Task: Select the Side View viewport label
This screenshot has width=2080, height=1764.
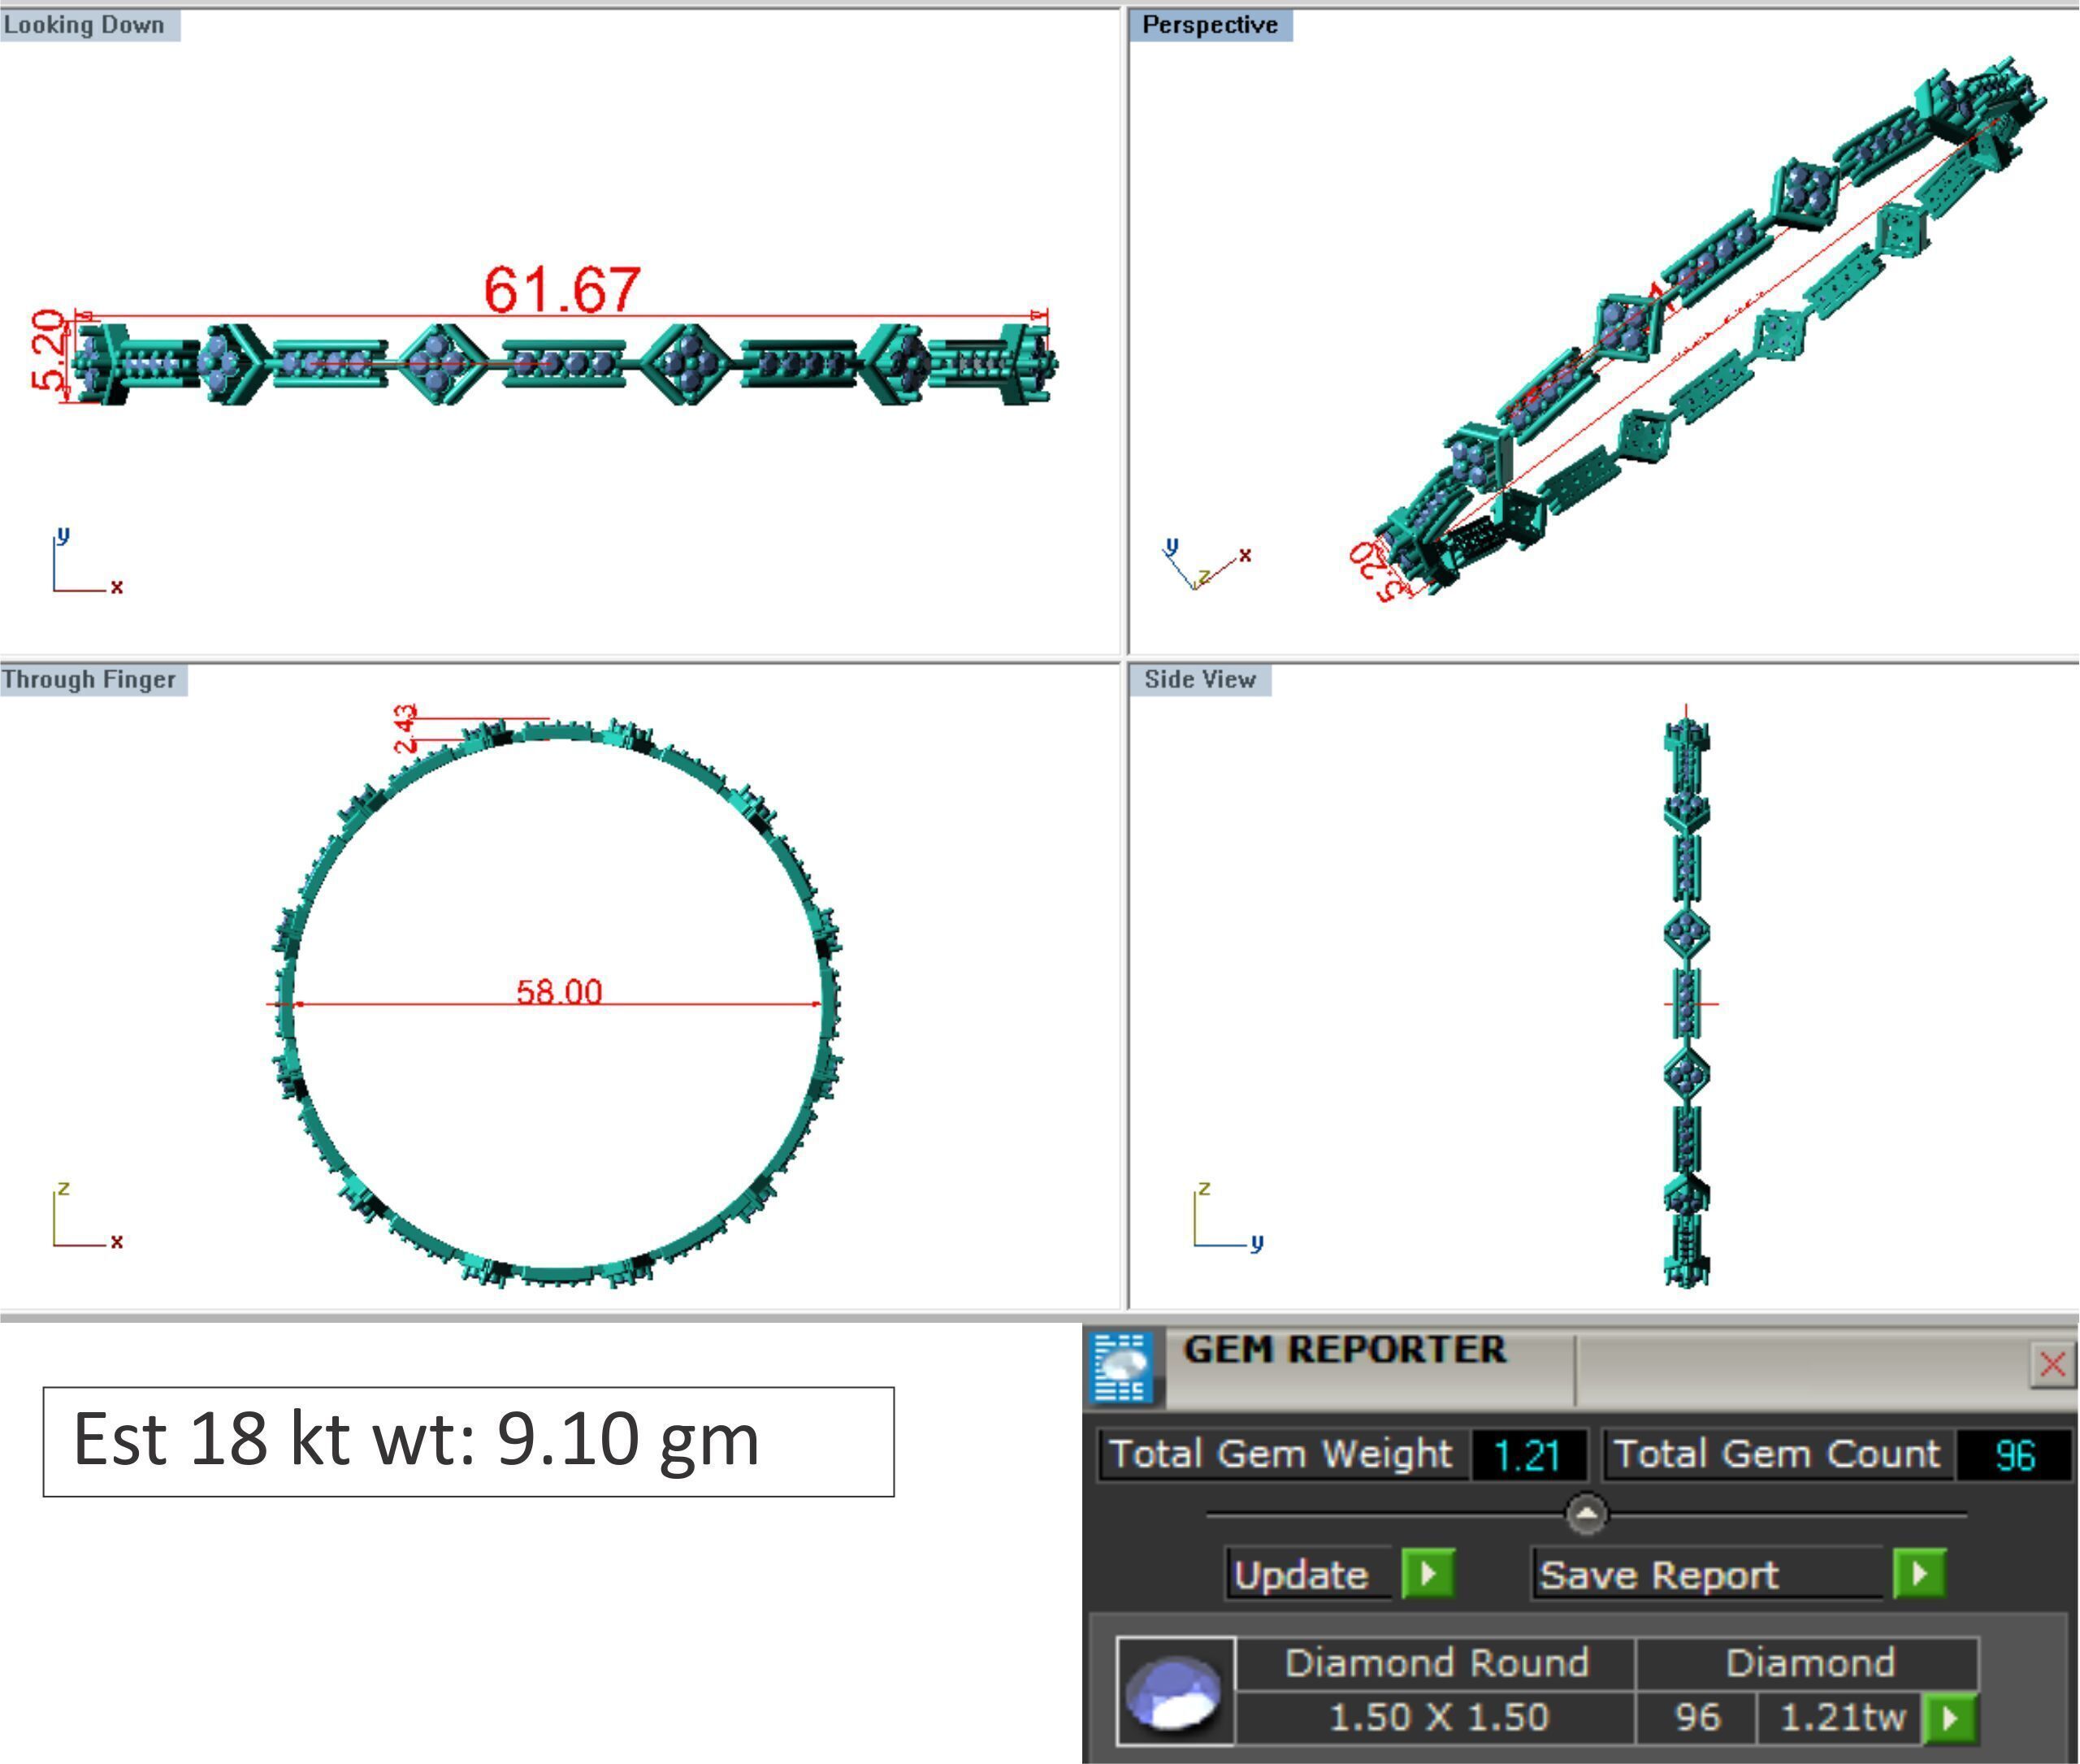Action: [x=1200, y=680]
